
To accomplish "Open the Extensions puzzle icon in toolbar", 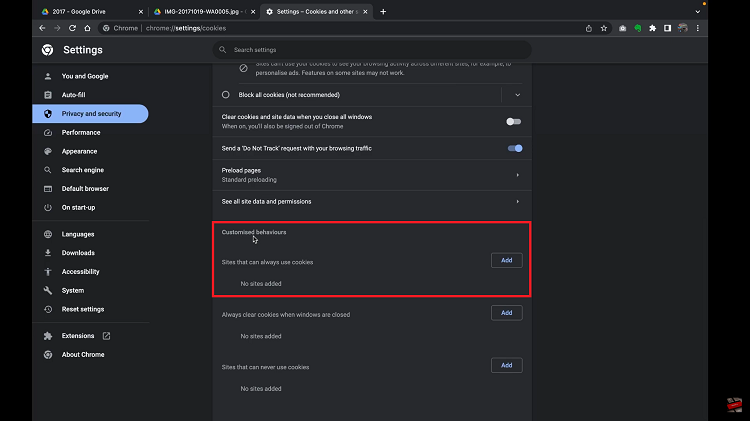I will [x=652, y=28].
